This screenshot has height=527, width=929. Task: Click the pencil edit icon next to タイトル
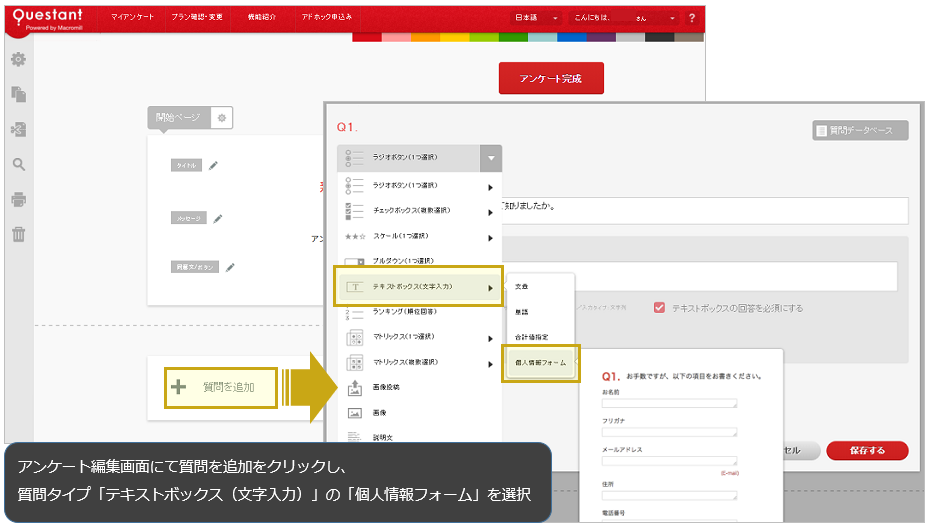[x=213, y=166]
